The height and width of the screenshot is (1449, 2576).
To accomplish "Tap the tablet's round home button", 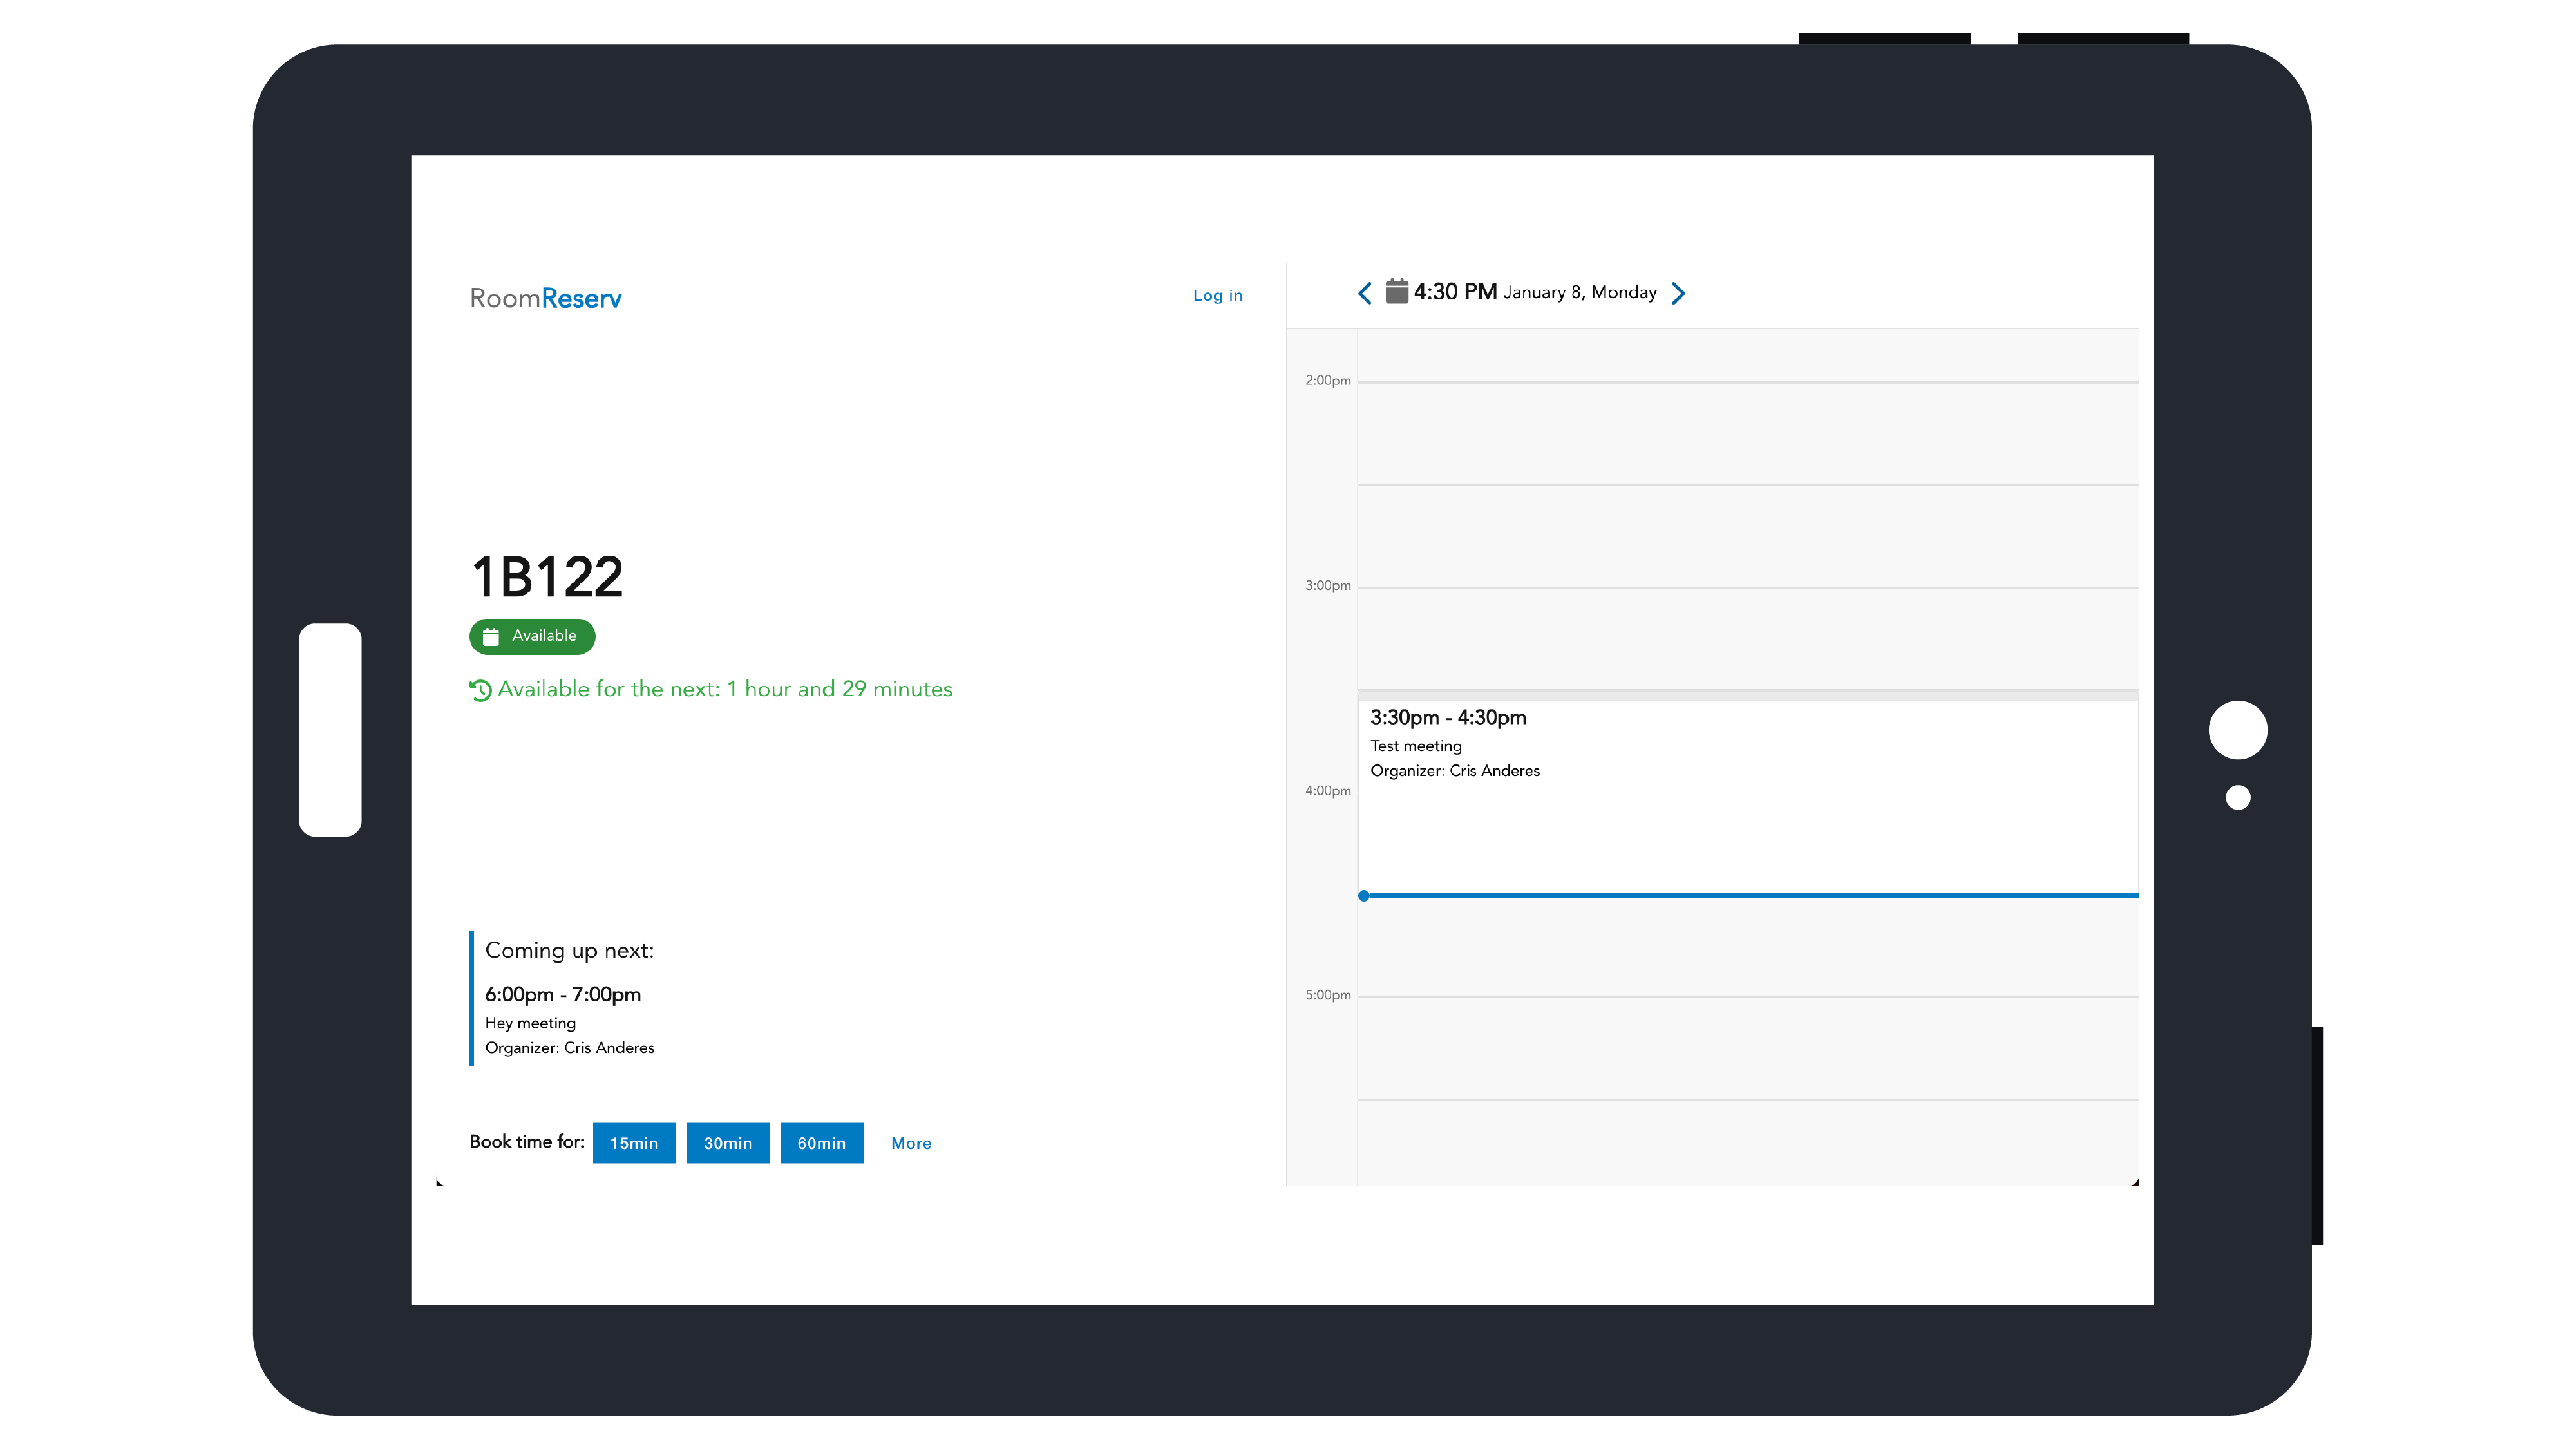I will (2237, 730).
